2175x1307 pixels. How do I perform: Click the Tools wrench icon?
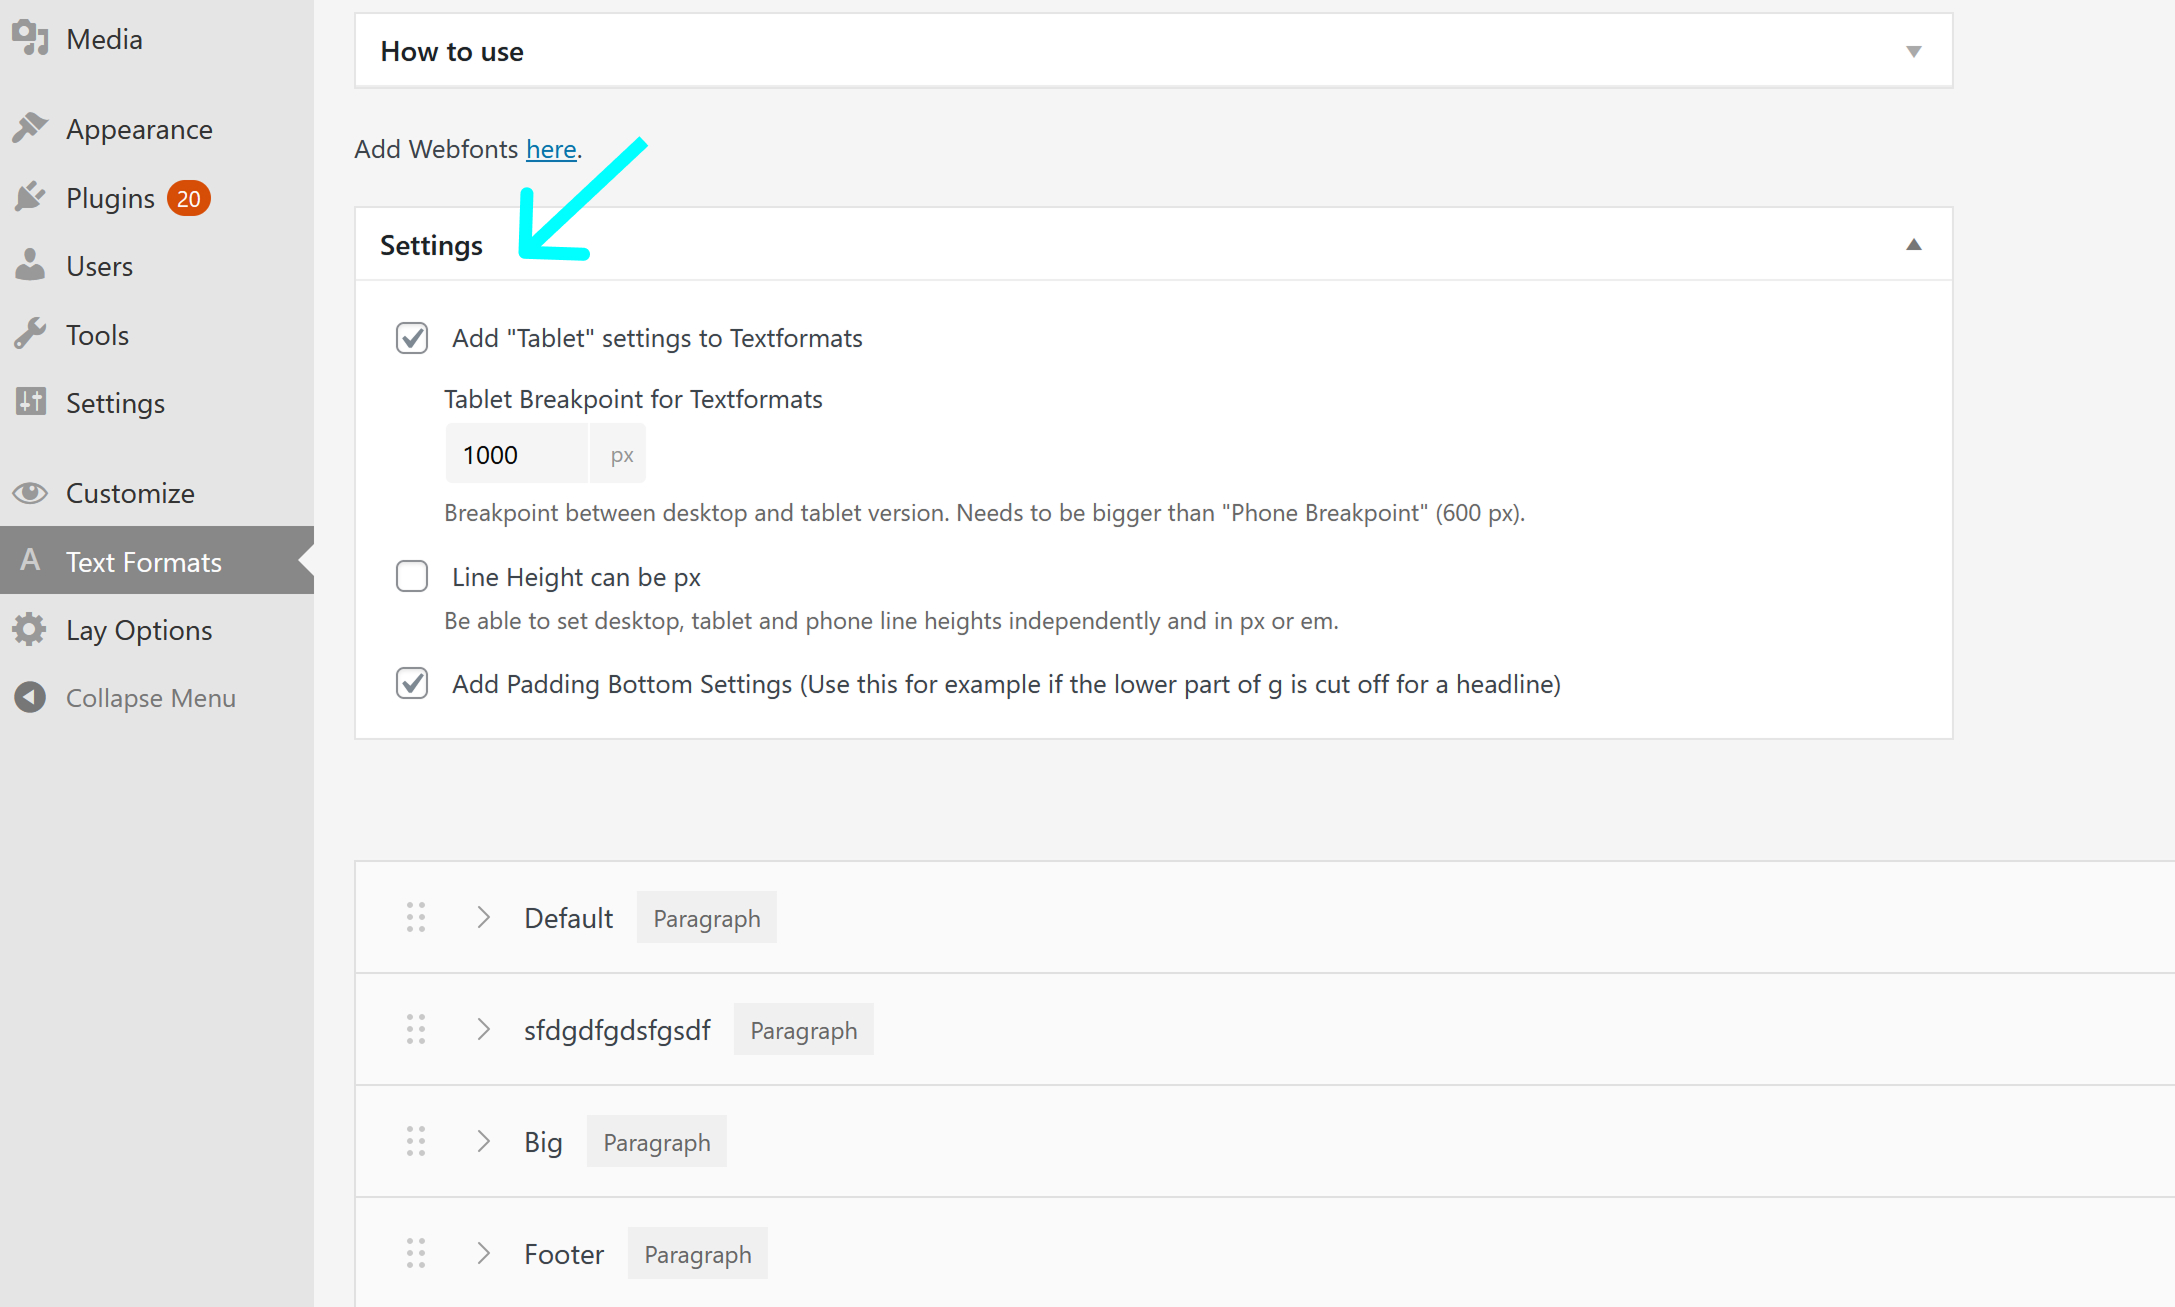pos(30,334)
